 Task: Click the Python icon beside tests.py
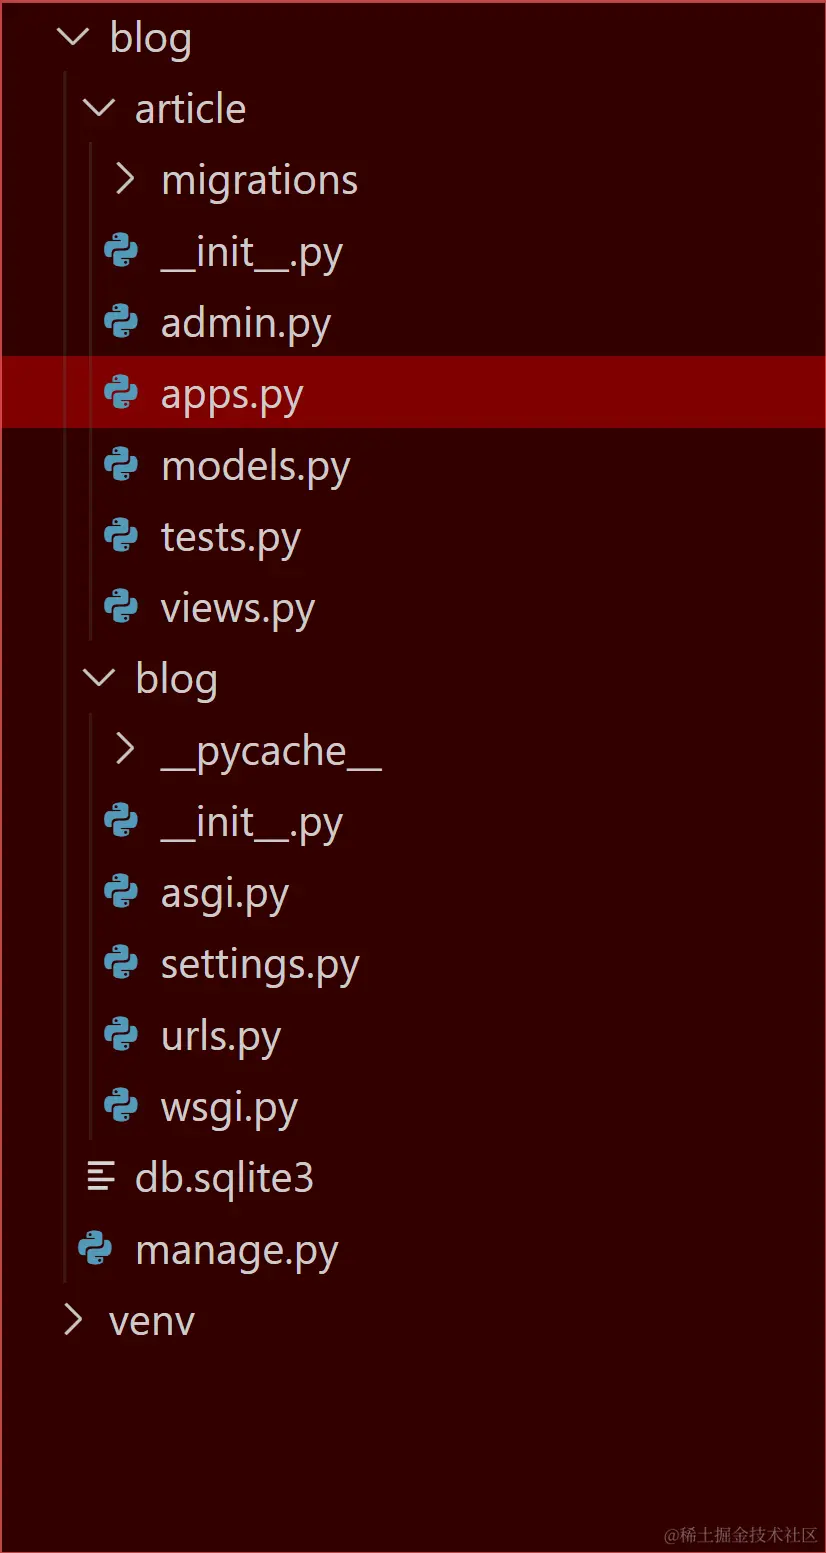pyautogui.click(x=121, y=537)
